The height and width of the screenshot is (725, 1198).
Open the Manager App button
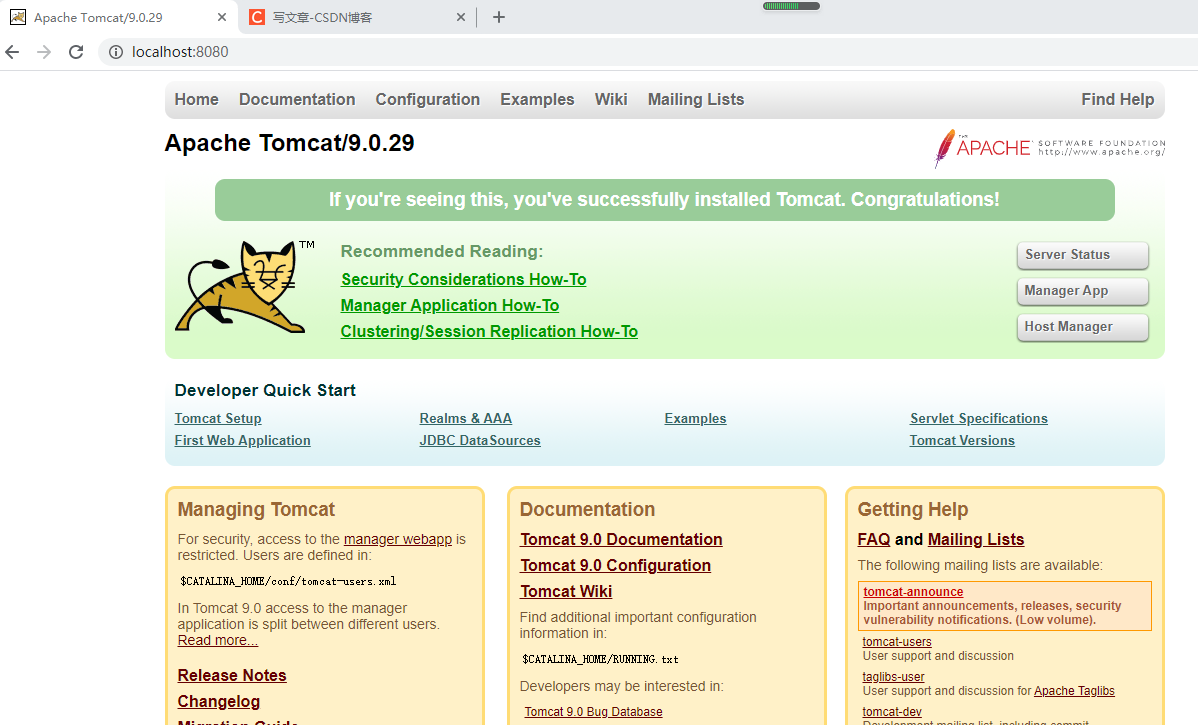pos(1083,291)
